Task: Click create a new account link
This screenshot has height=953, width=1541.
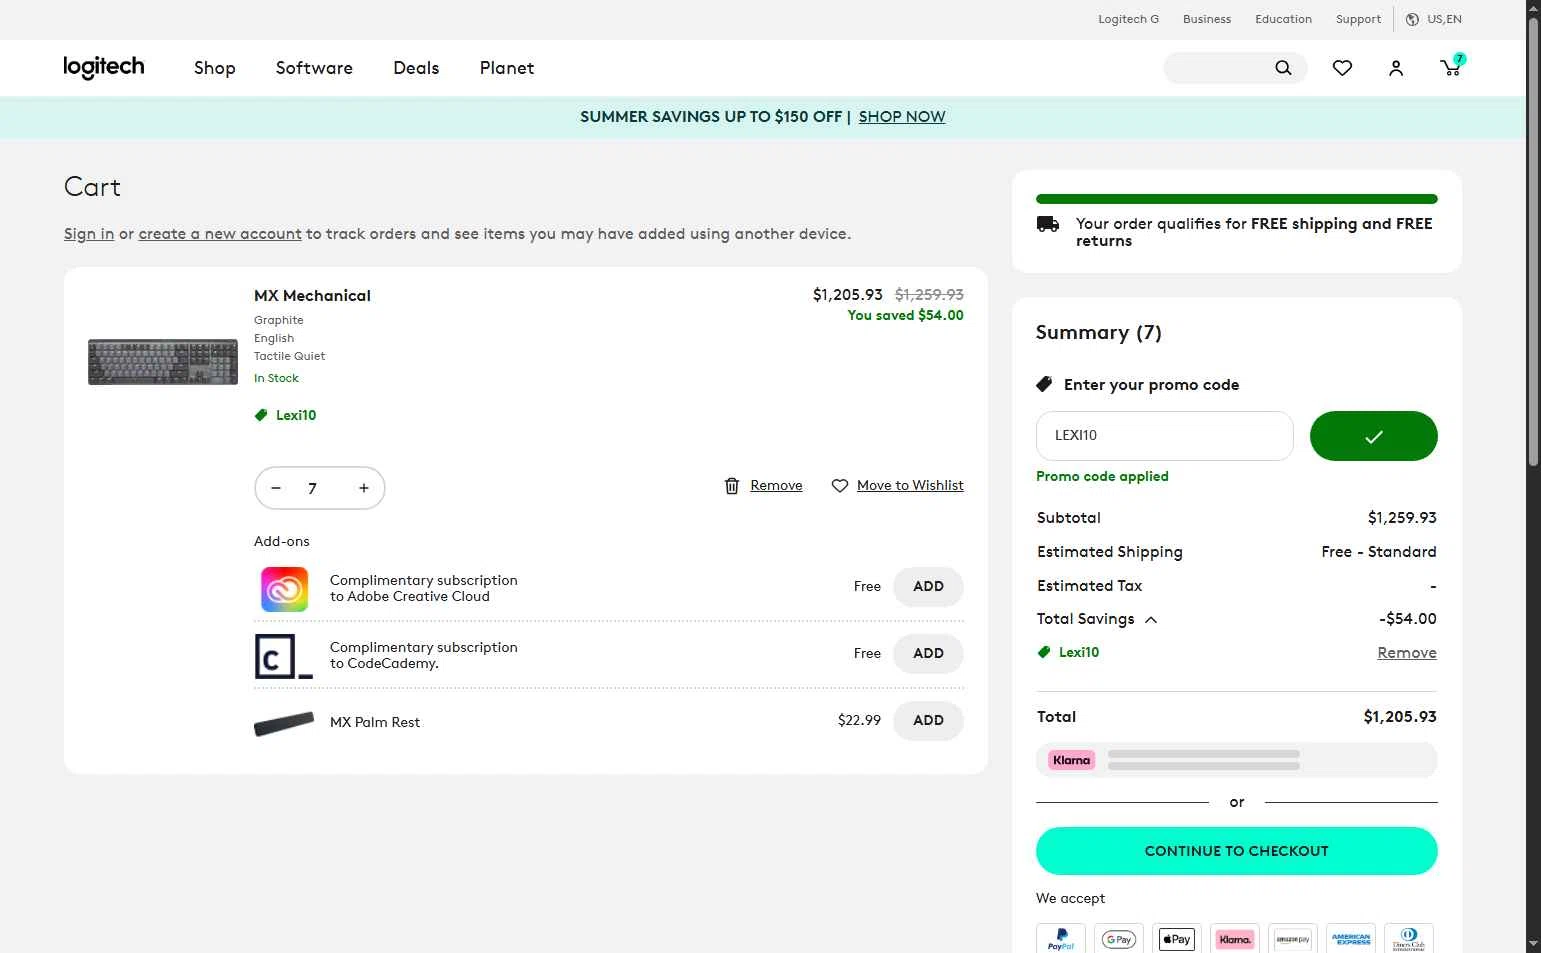Action: 220,234
